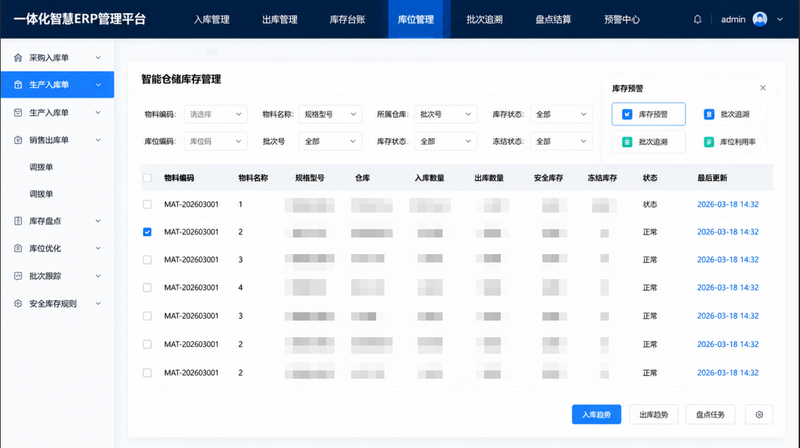This screenshot has height=448, width=800.
Task: Click the notification bell icon
Action: click(x=697, y=19)
